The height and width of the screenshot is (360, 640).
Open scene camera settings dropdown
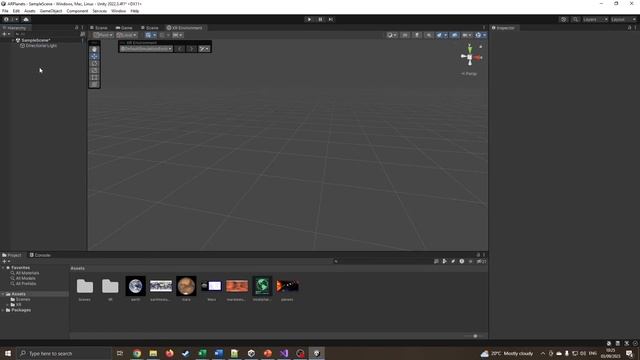coord(467,35)
